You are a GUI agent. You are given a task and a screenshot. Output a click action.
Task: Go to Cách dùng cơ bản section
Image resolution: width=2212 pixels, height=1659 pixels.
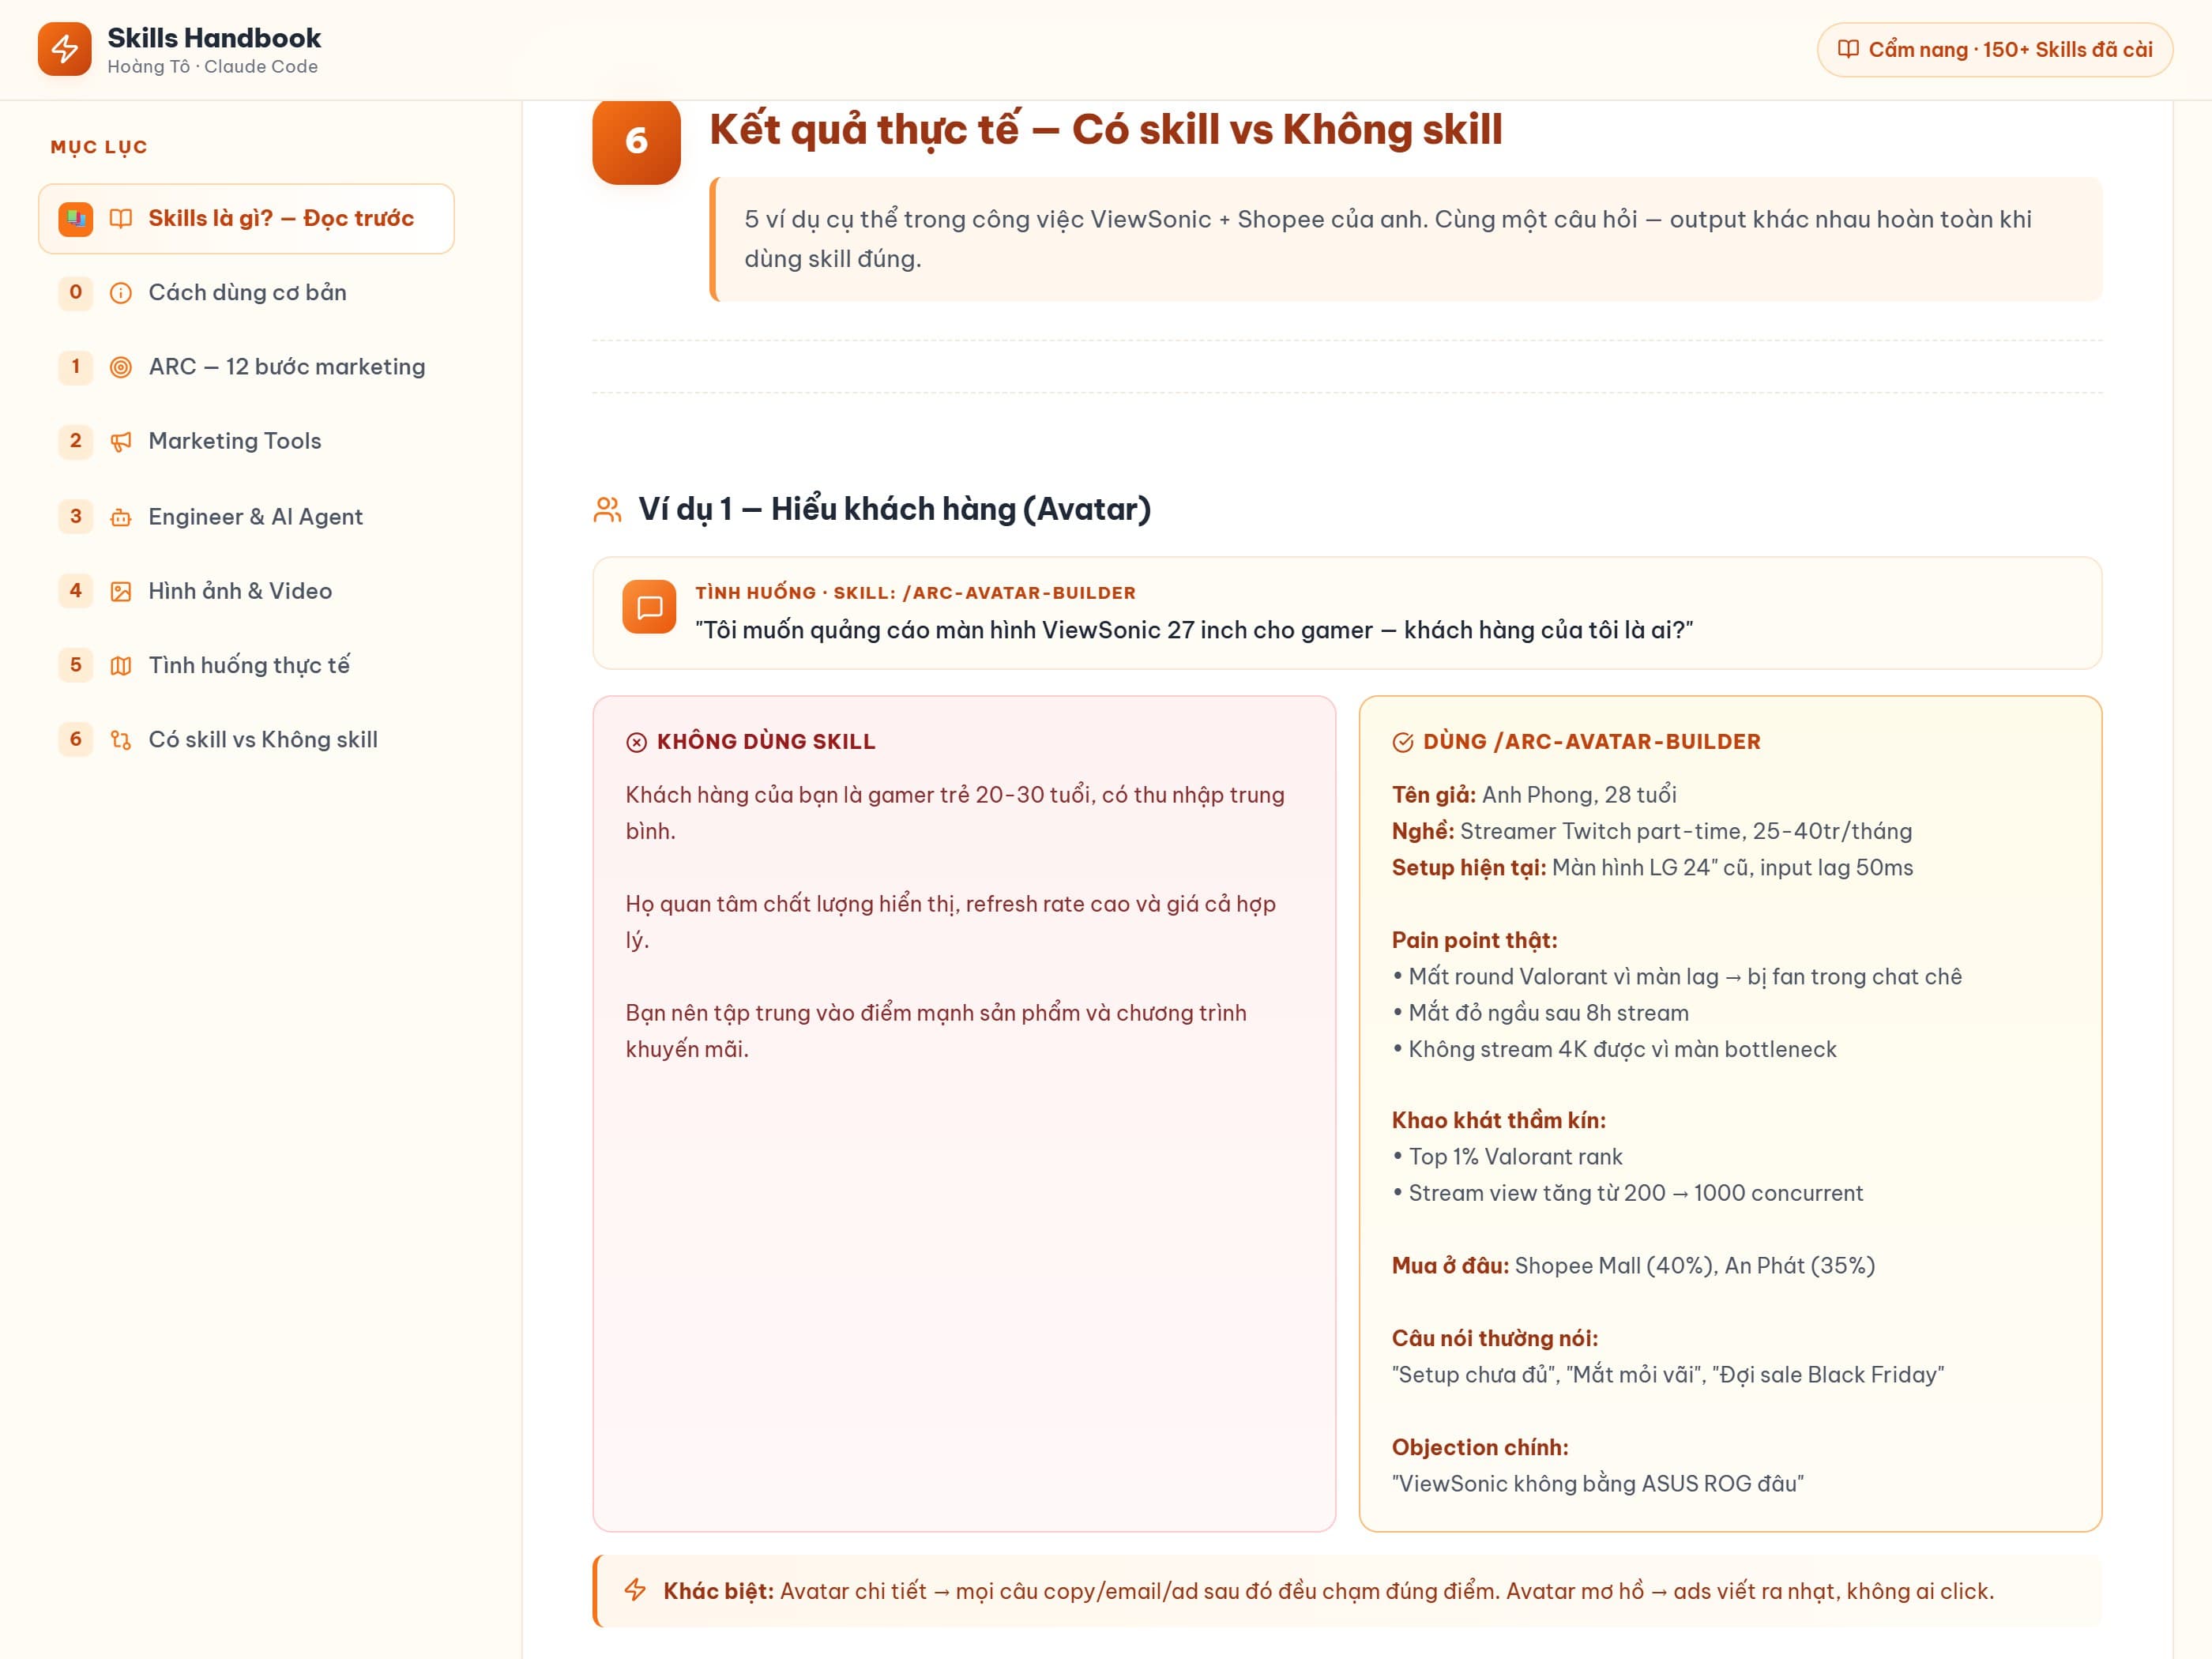click(x=246, y=293)
